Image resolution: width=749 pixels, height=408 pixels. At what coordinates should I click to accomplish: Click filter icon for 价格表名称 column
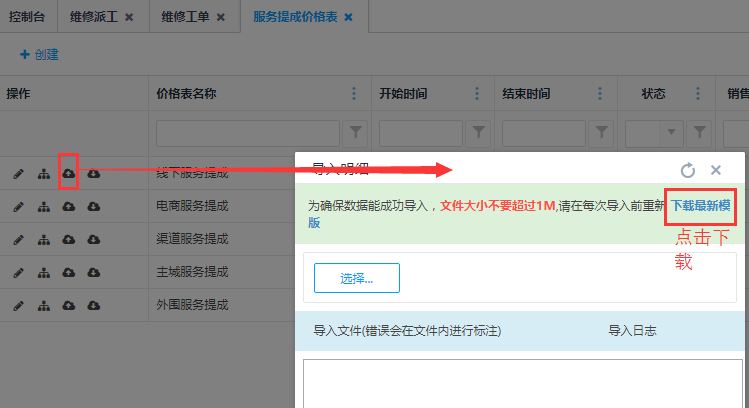355,132
